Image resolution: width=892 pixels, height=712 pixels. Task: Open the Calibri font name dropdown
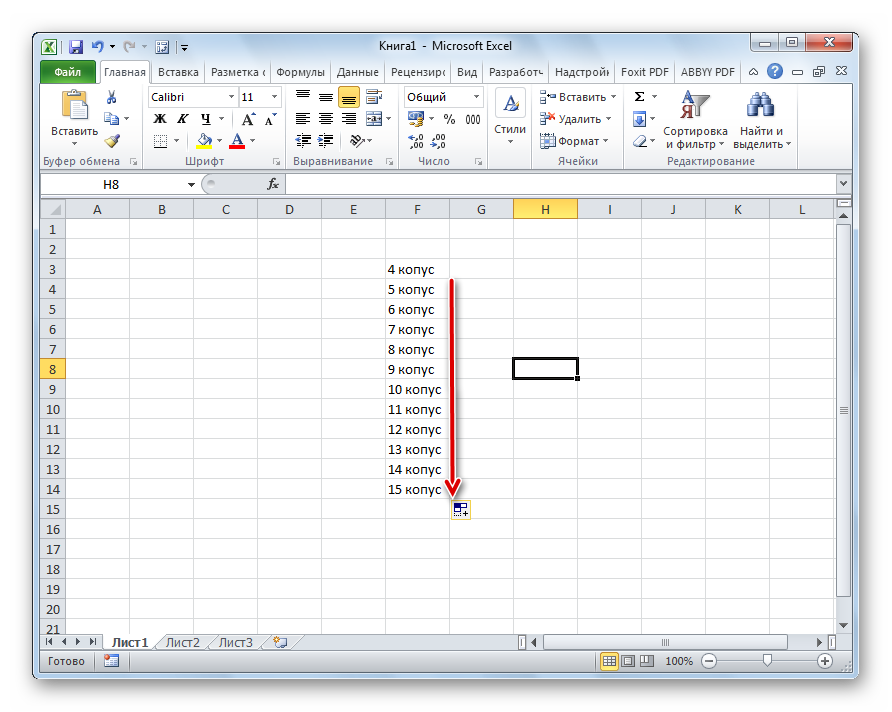[x=231, y=97]
